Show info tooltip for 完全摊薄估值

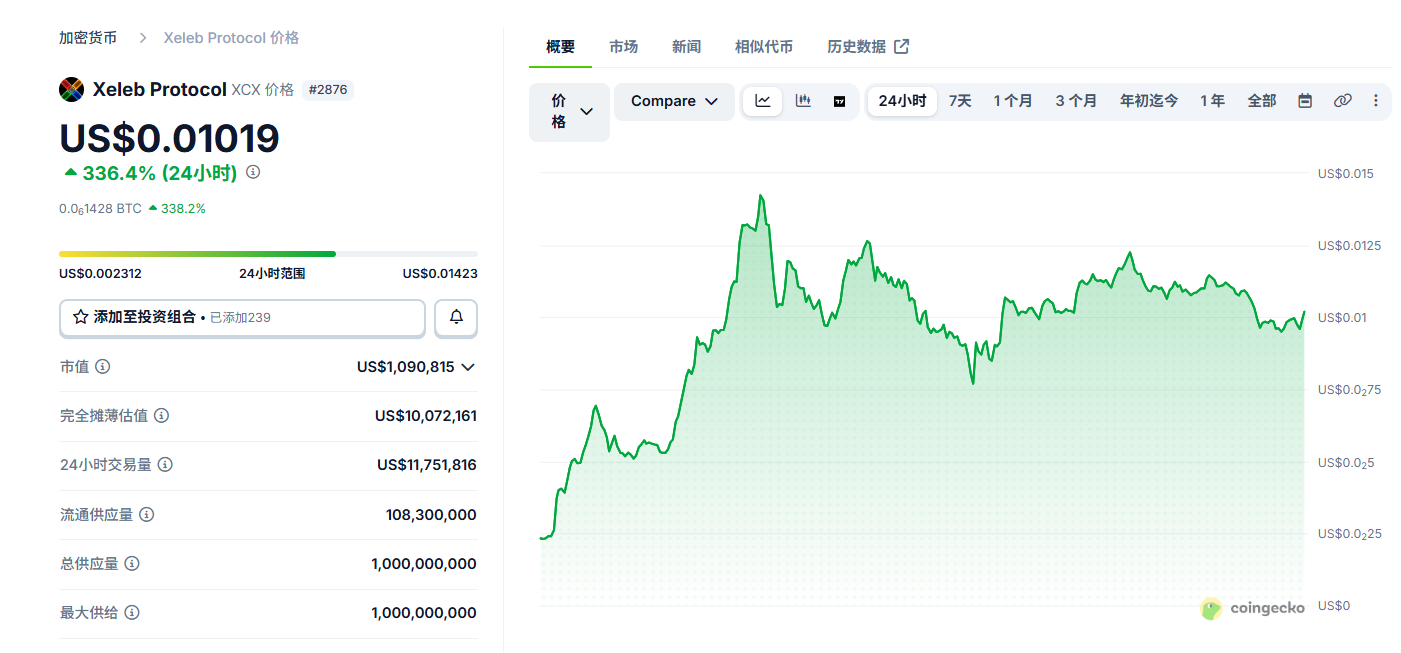click(x=161, y=415)
